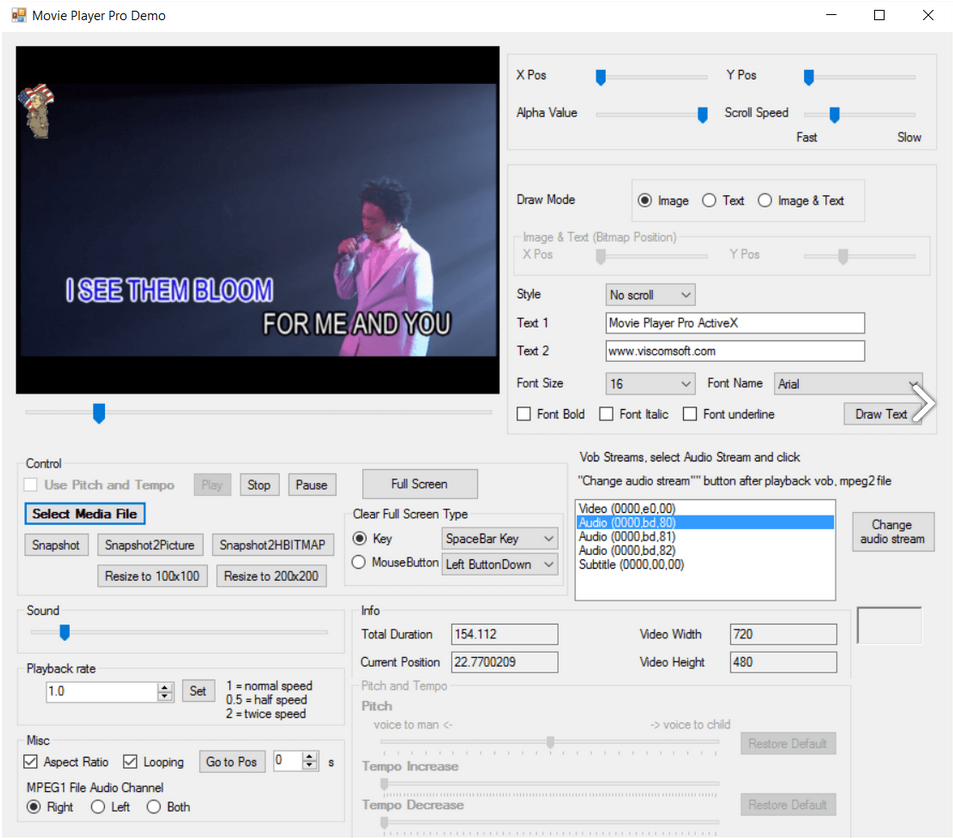Click the Video Width field
Screen dimensions: 953x838
coord(783,634)
